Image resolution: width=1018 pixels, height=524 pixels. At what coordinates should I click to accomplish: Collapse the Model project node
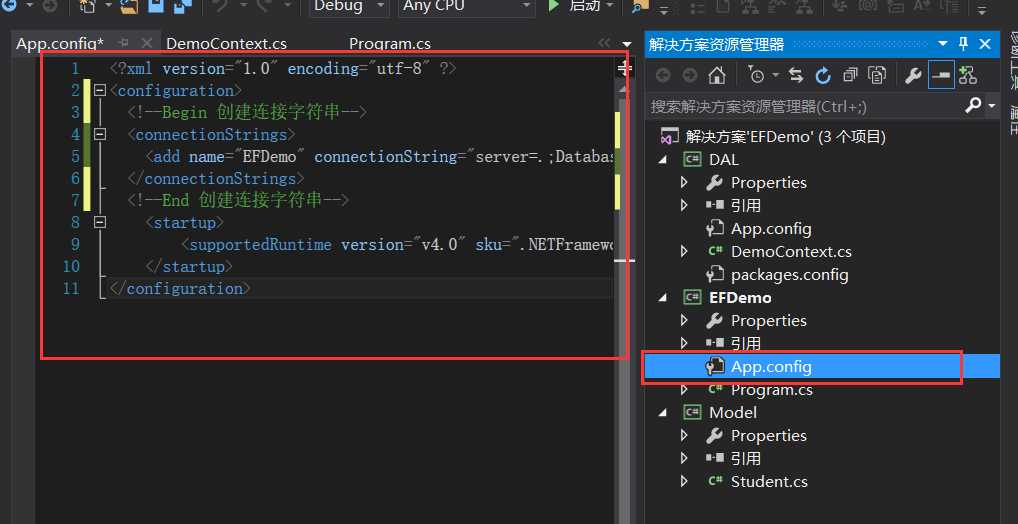tap(663, 412)
